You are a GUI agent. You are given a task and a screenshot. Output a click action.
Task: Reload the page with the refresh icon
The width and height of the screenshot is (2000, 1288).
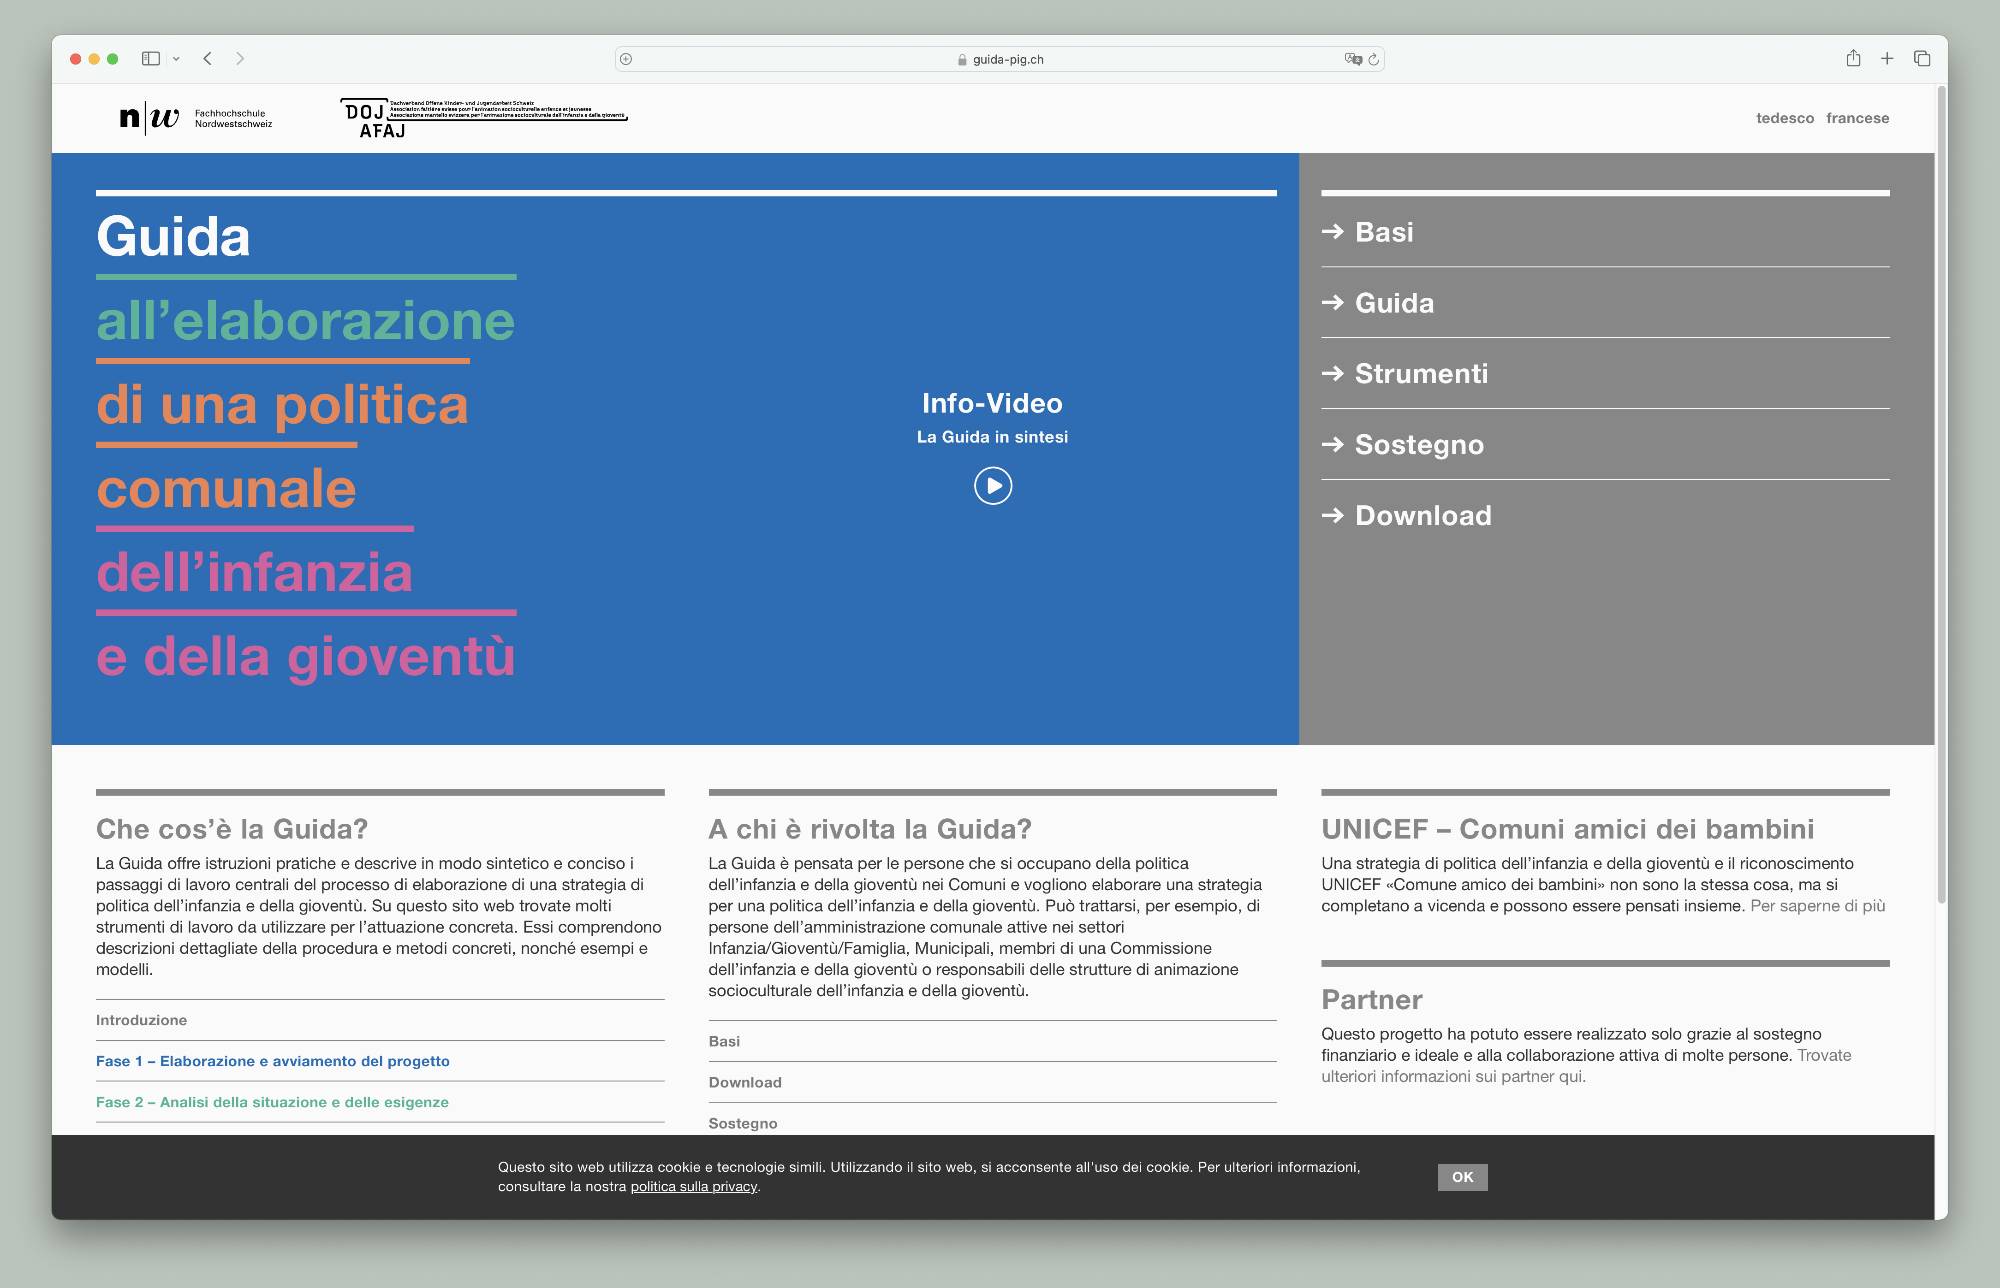(1374, 59)
